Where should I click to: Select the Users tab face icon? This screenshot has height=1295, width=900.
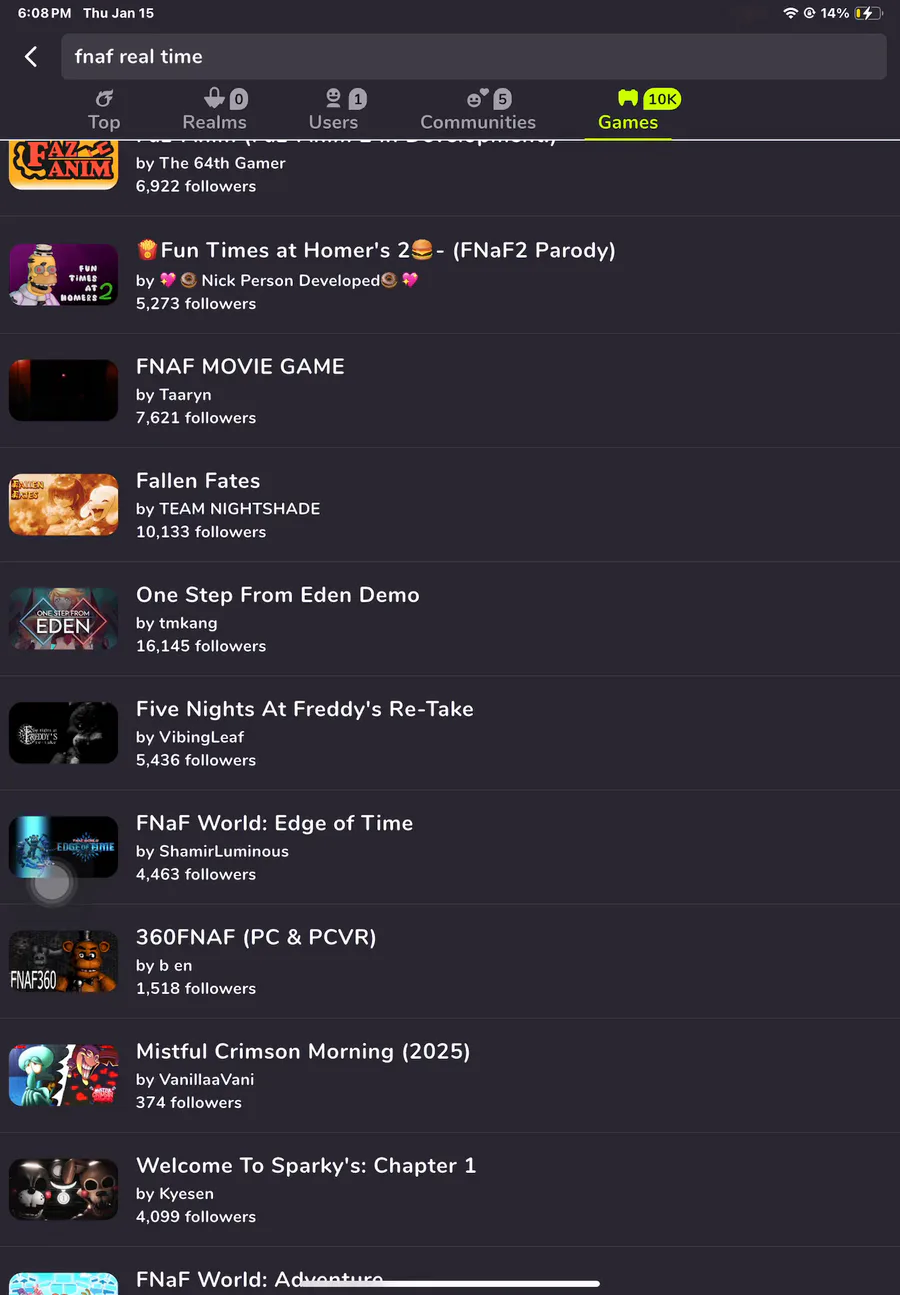pos(334,98)
